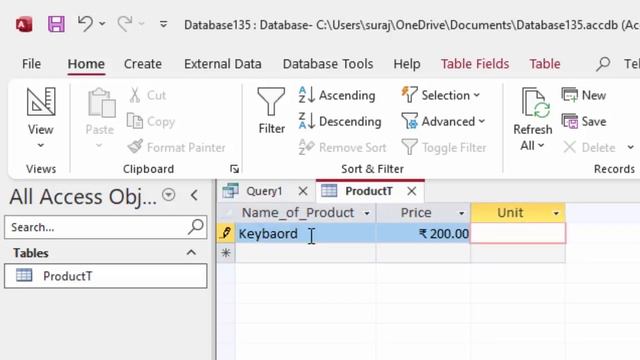
Task: Click the ₹ 200.00 price cell
Action: point(423,233)
